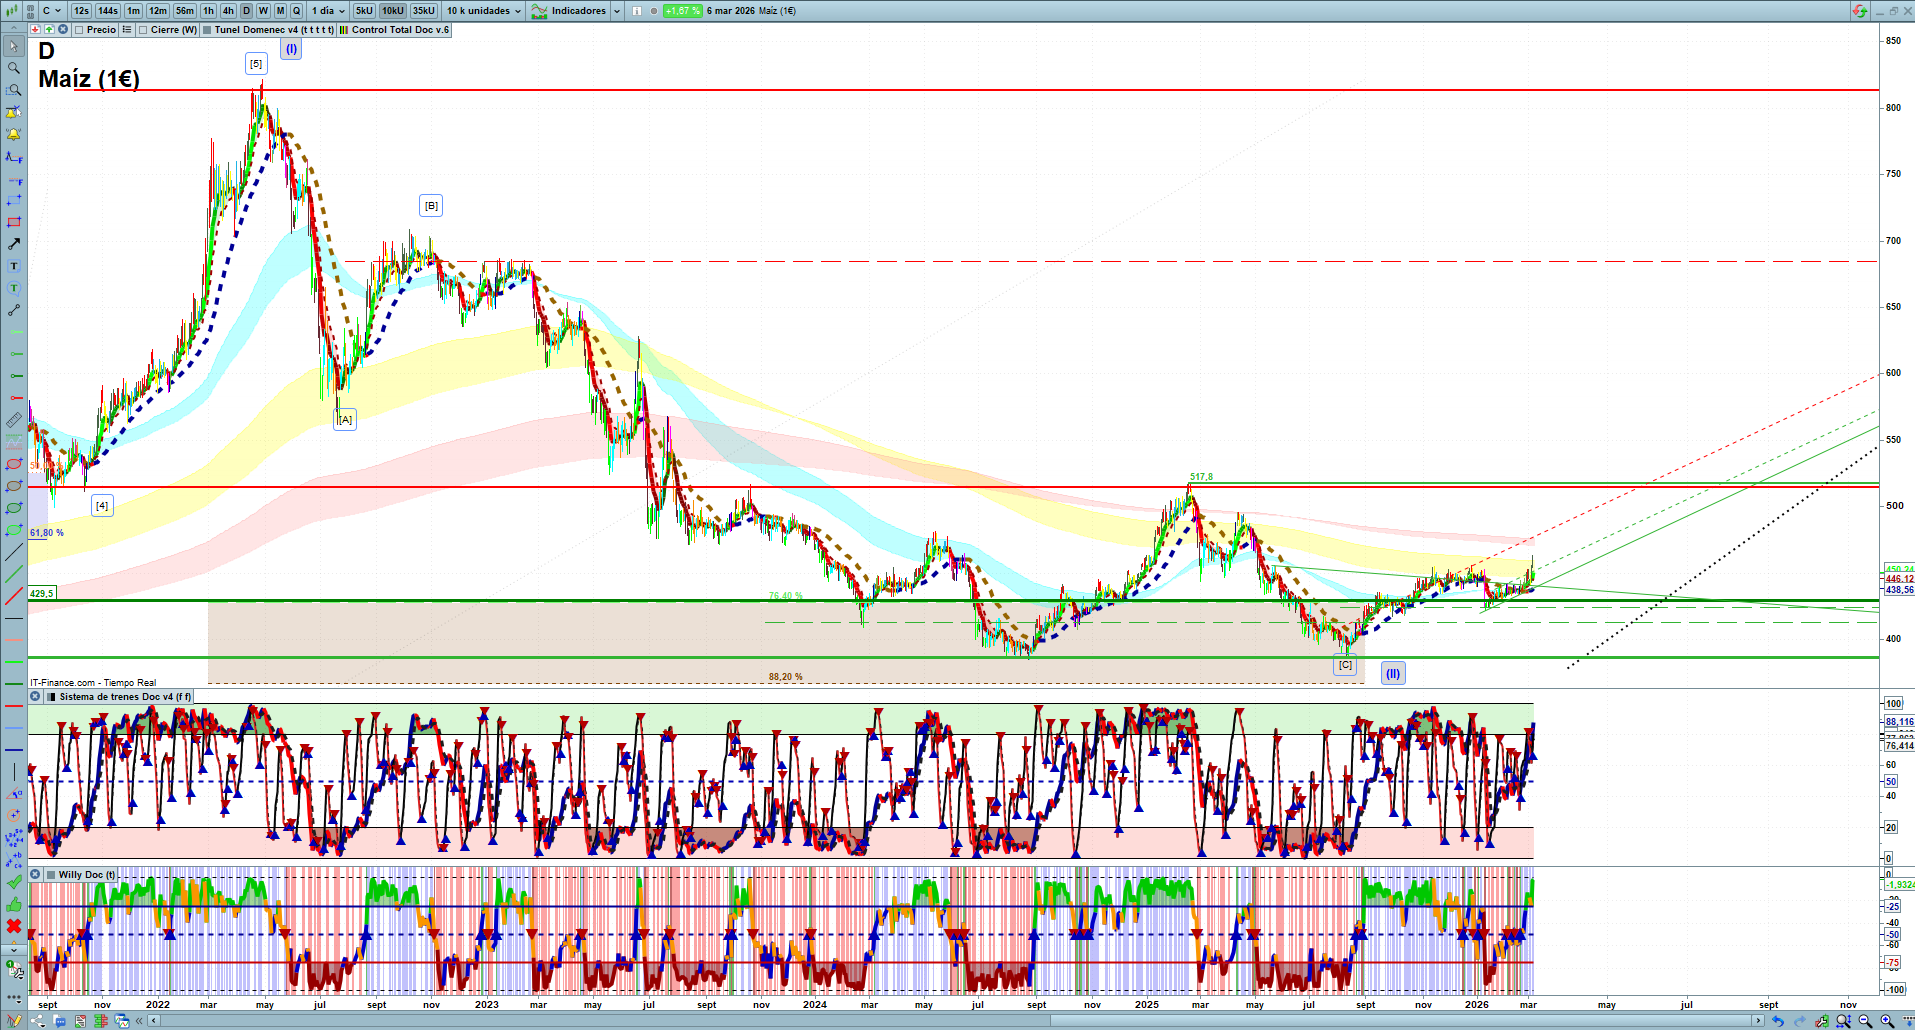Switch to the weekly W timeframe
This screenshot has height=1030, width=1915.
click(263, 11)
